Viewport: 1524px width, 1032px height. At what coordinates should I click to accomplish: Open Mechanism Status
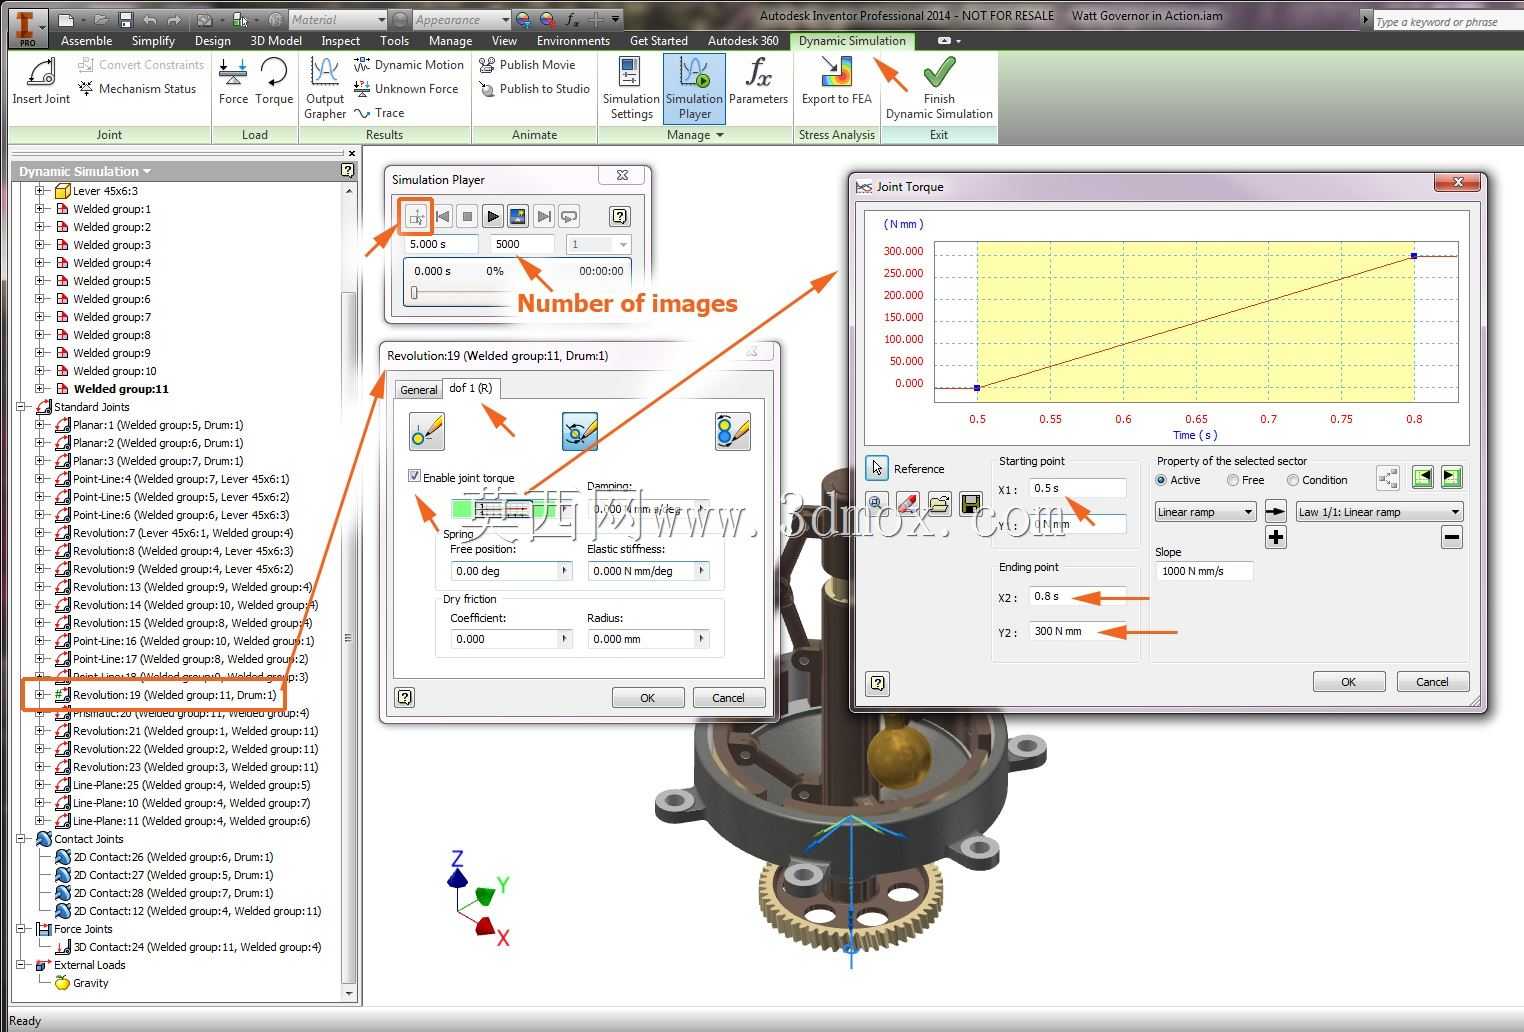137,89
